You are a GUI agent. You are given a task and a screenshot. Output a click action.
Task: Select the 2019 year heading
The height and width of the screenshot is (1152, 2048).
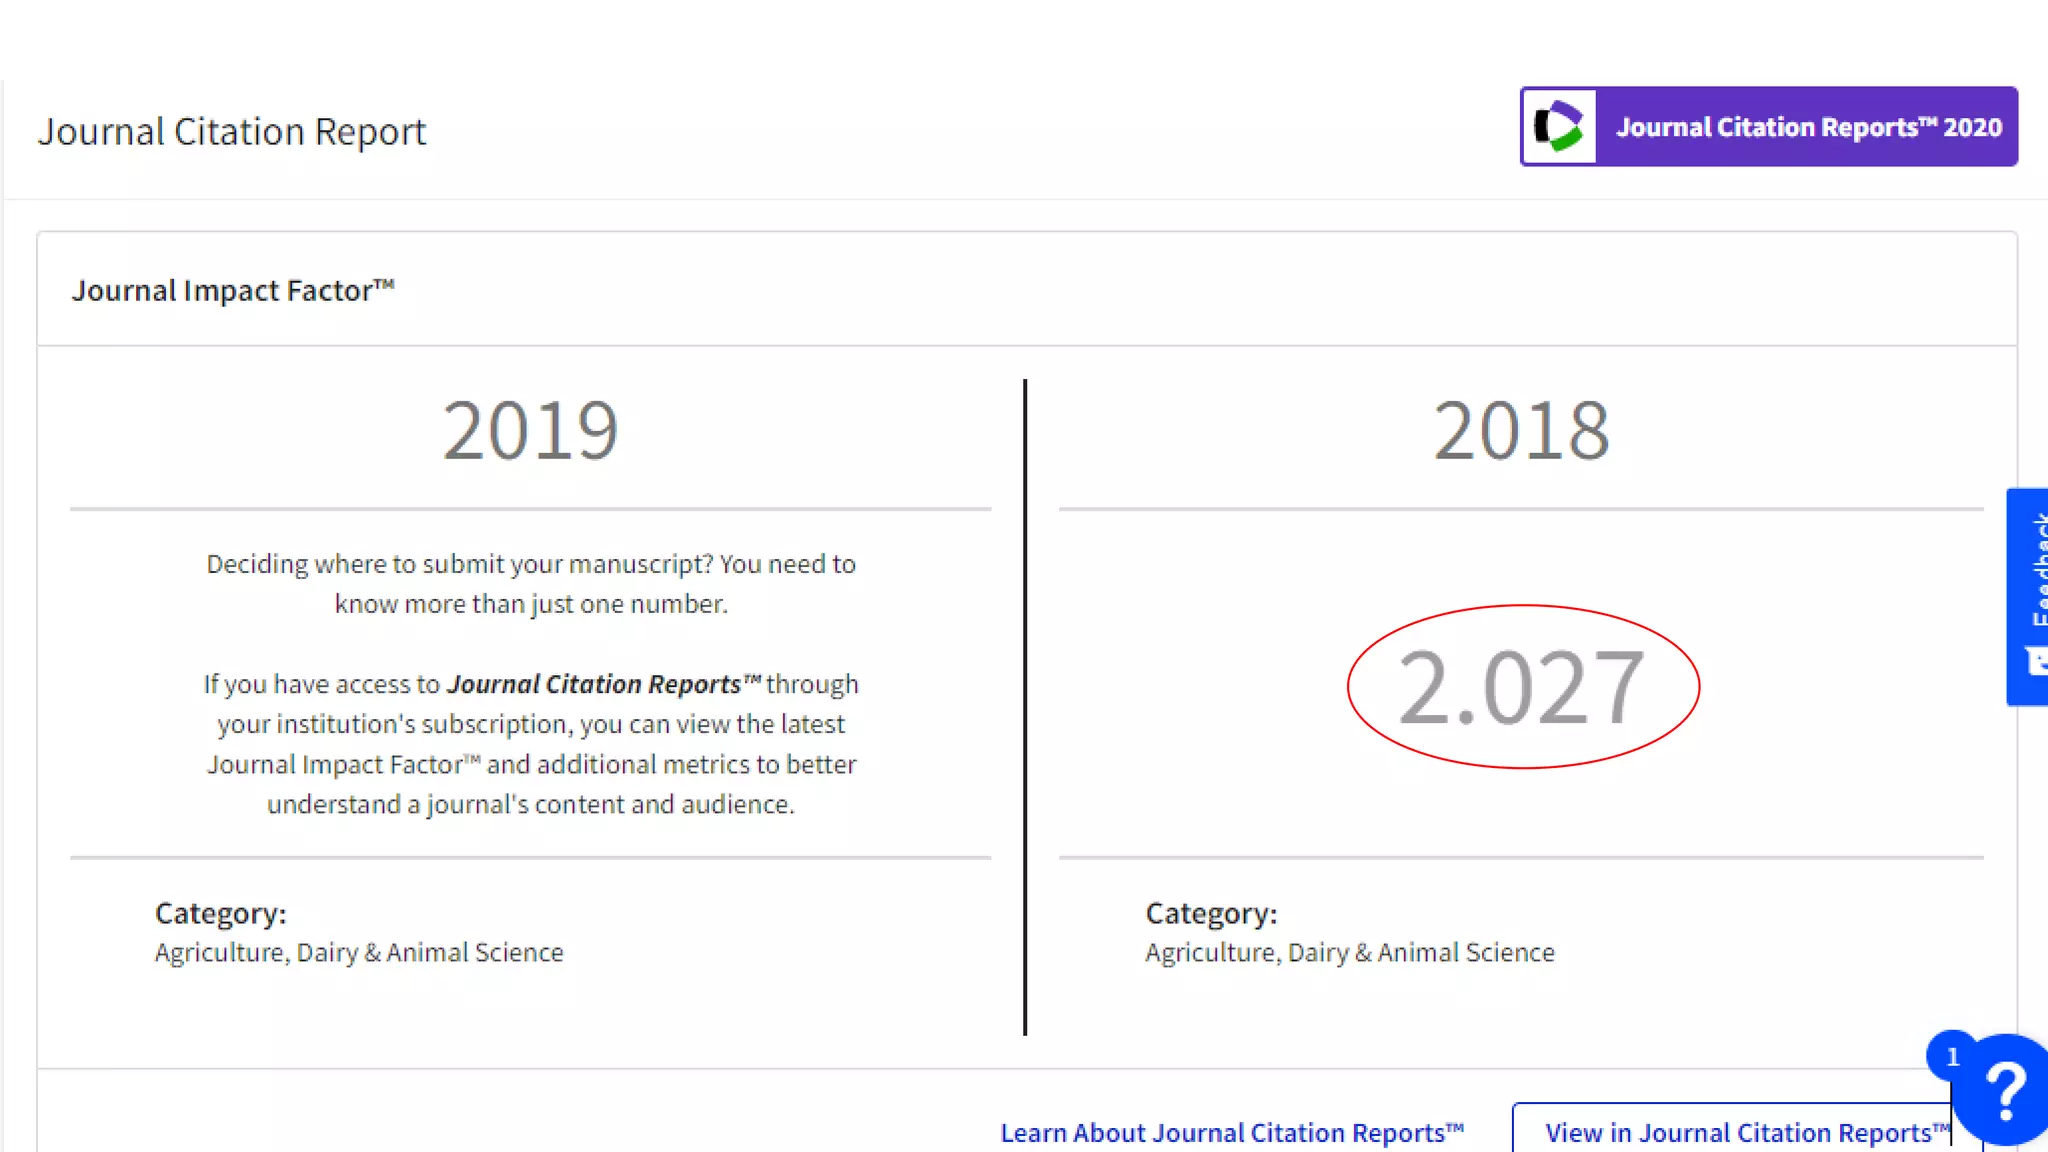click(x=530, y=431)
